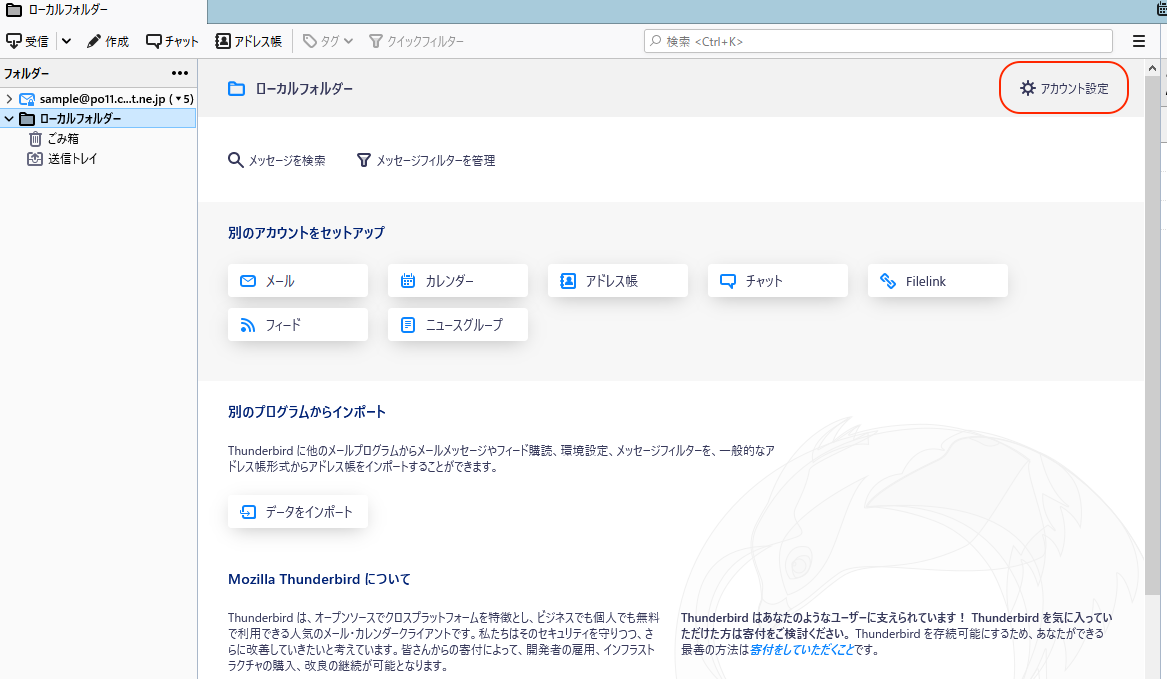Click メッセージを検索
The image size is (1167, 679).
pos(277,160)
